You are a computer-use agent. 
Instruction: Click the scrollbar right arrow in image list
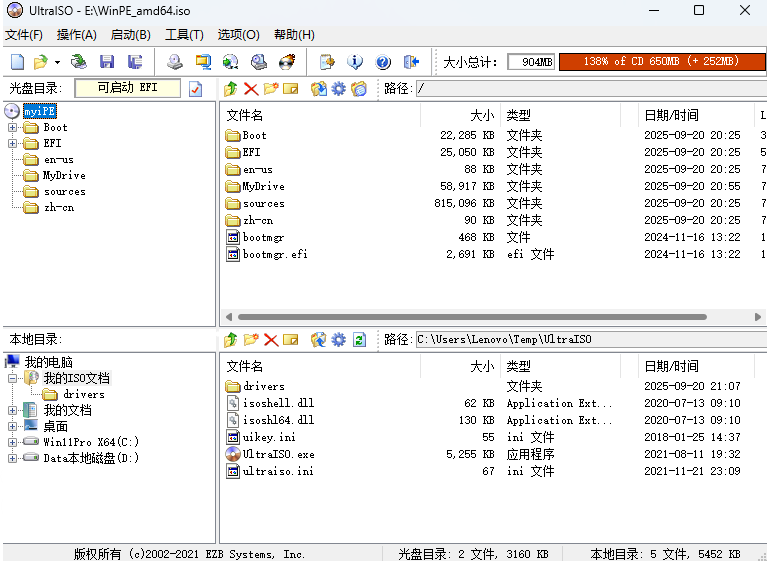coord(758,317)
